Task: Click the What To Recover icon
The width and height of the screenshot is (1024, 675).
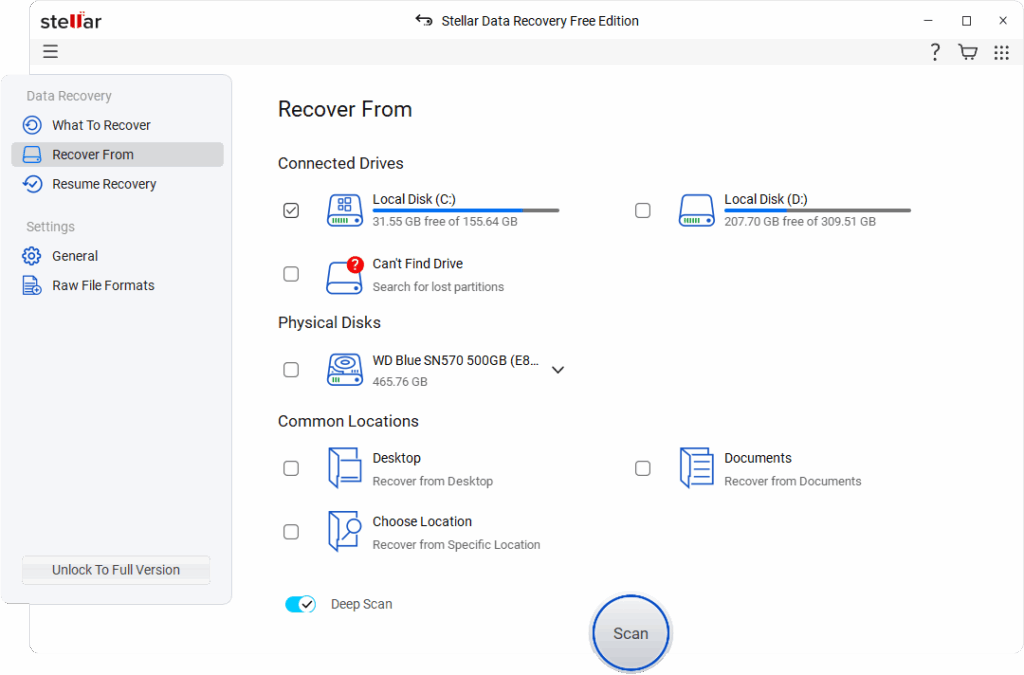Action: 32,125
